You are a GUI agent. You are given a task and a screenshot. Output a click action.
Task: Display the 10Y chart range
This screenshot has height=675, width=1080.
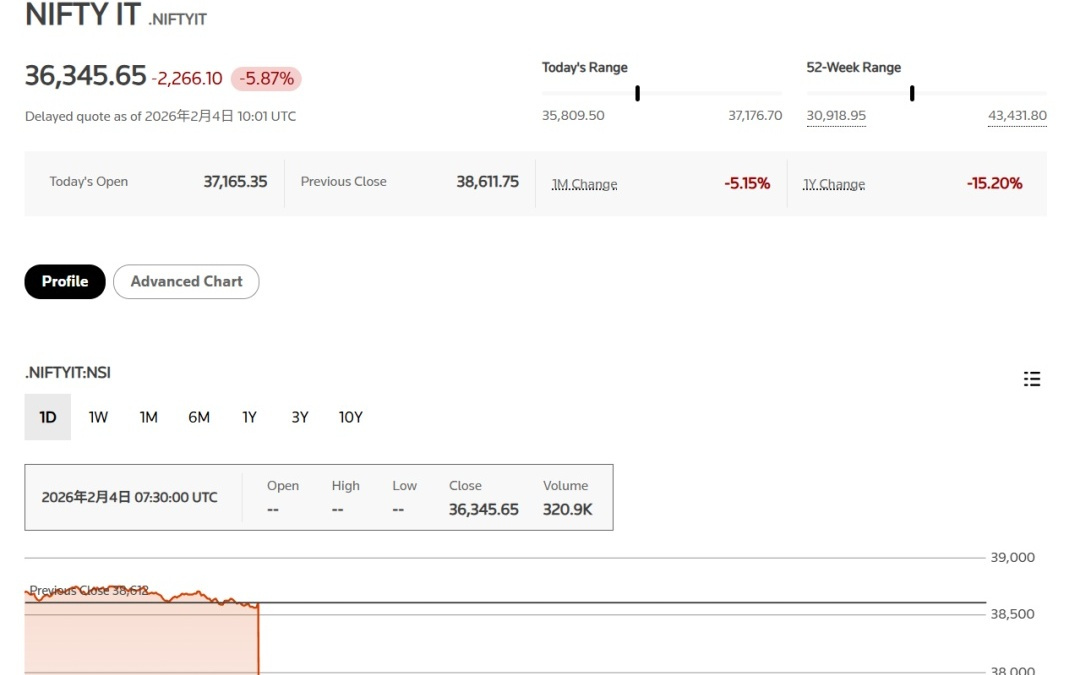click(x=350, y=417)
